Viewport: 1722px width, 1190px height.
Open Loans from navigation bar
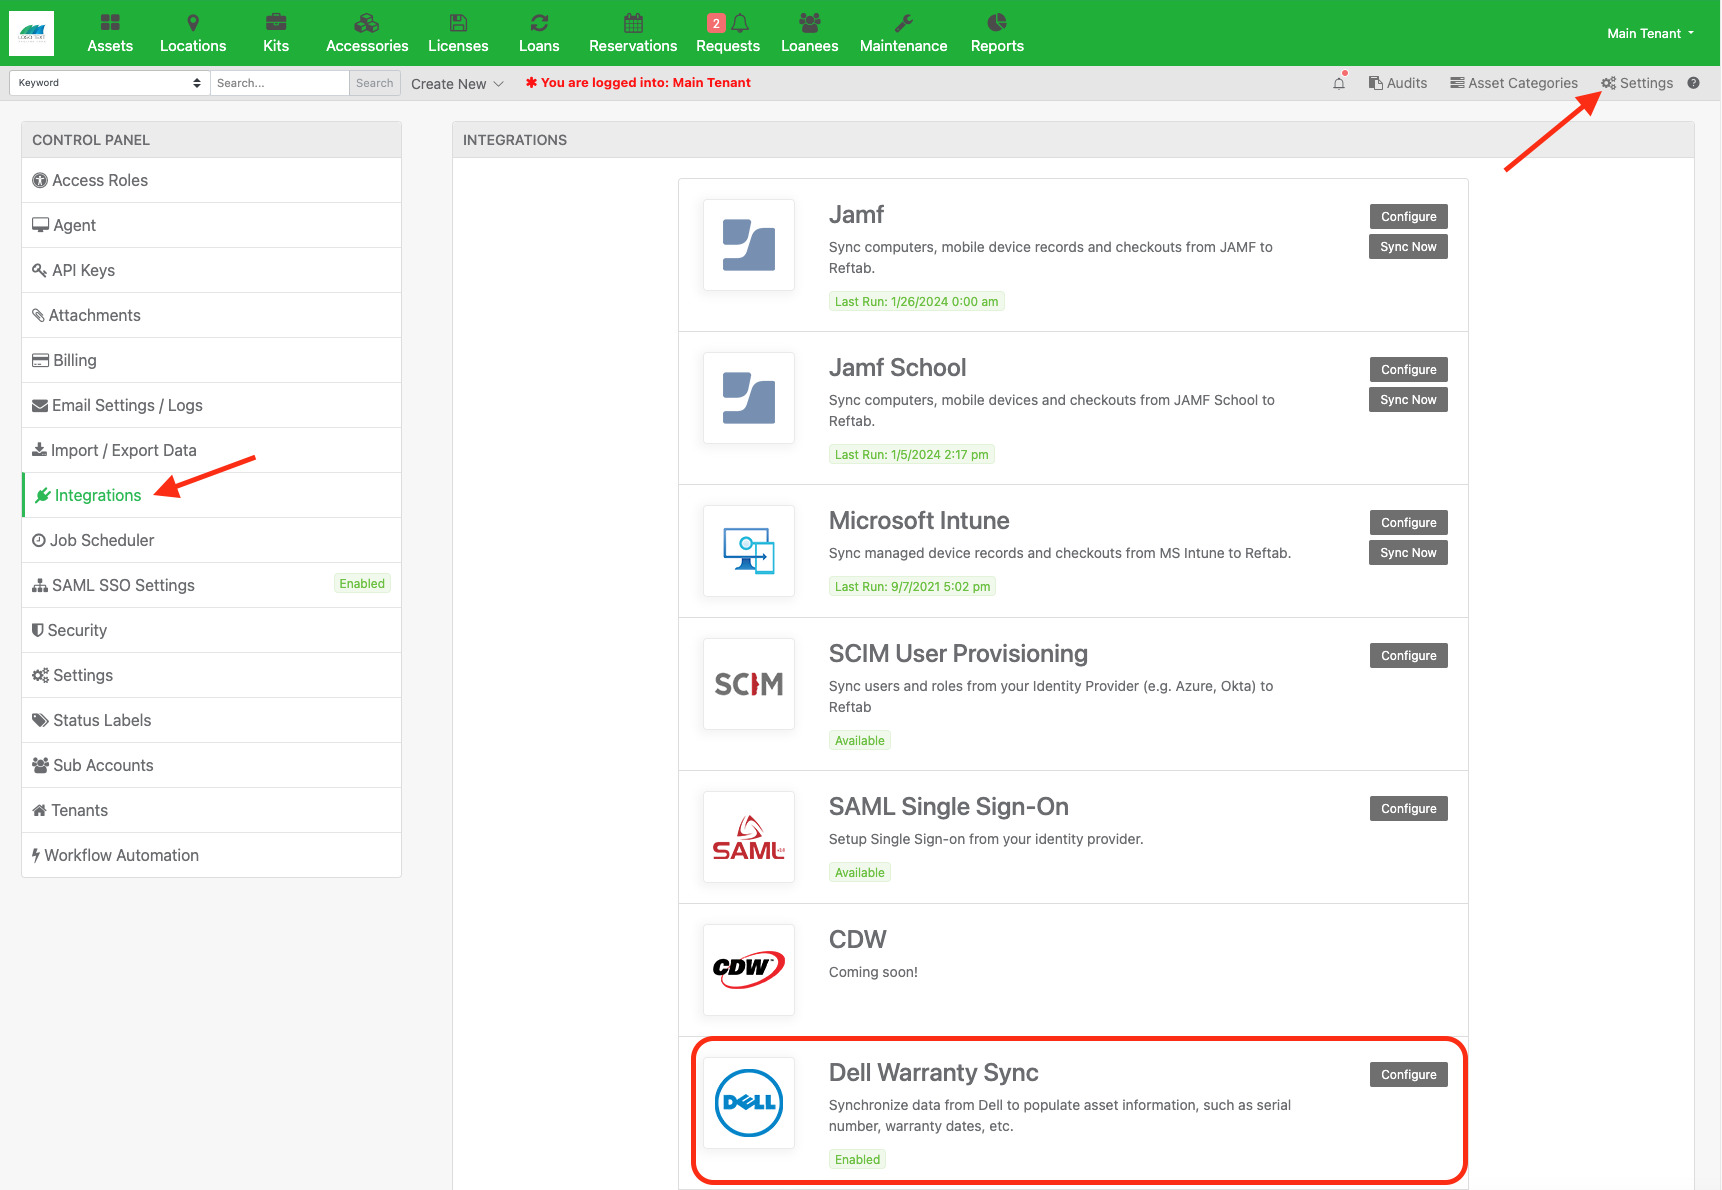(539, 33)
